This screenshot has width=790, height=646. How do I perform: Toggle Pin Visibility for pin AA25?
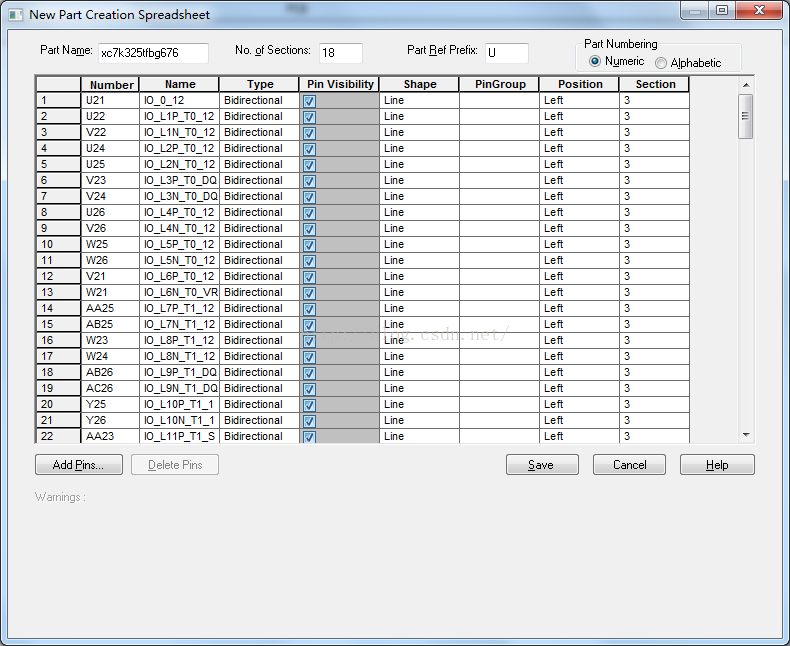coord(309,309)
